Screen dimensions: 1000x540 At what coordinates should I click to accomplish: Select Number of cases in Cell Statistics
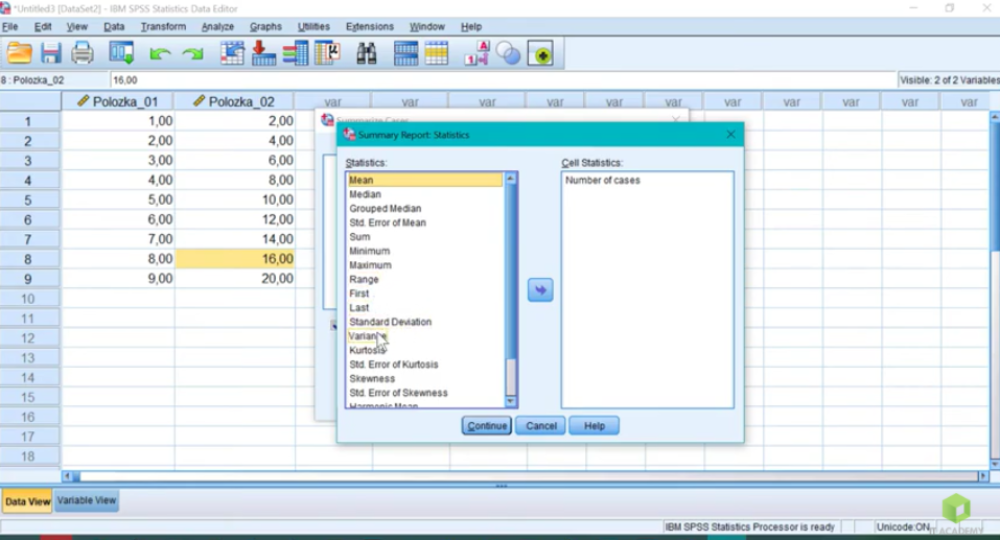coord(602,181)
